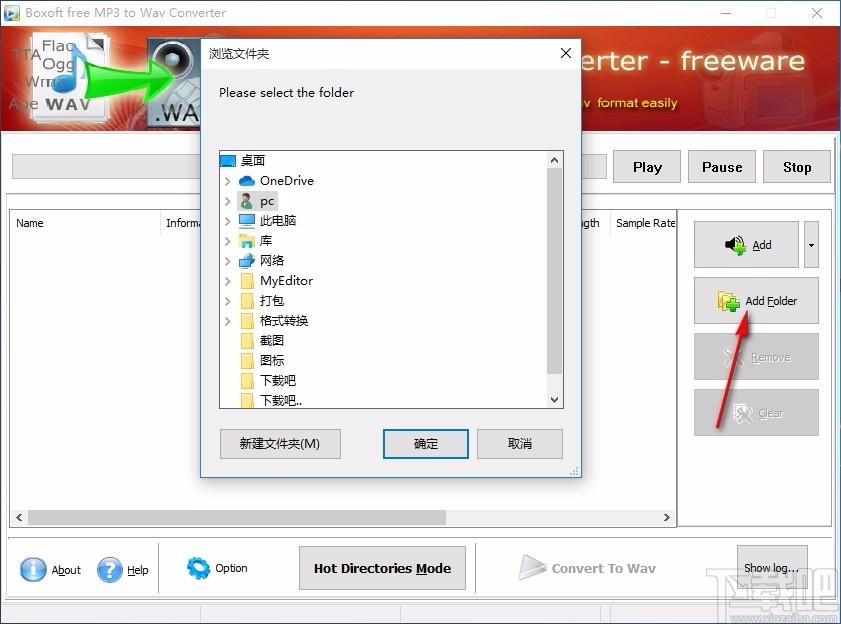Screen dimensions: 841x624
Task: Expand the MyEditor folder node
Action: [227, 281]
